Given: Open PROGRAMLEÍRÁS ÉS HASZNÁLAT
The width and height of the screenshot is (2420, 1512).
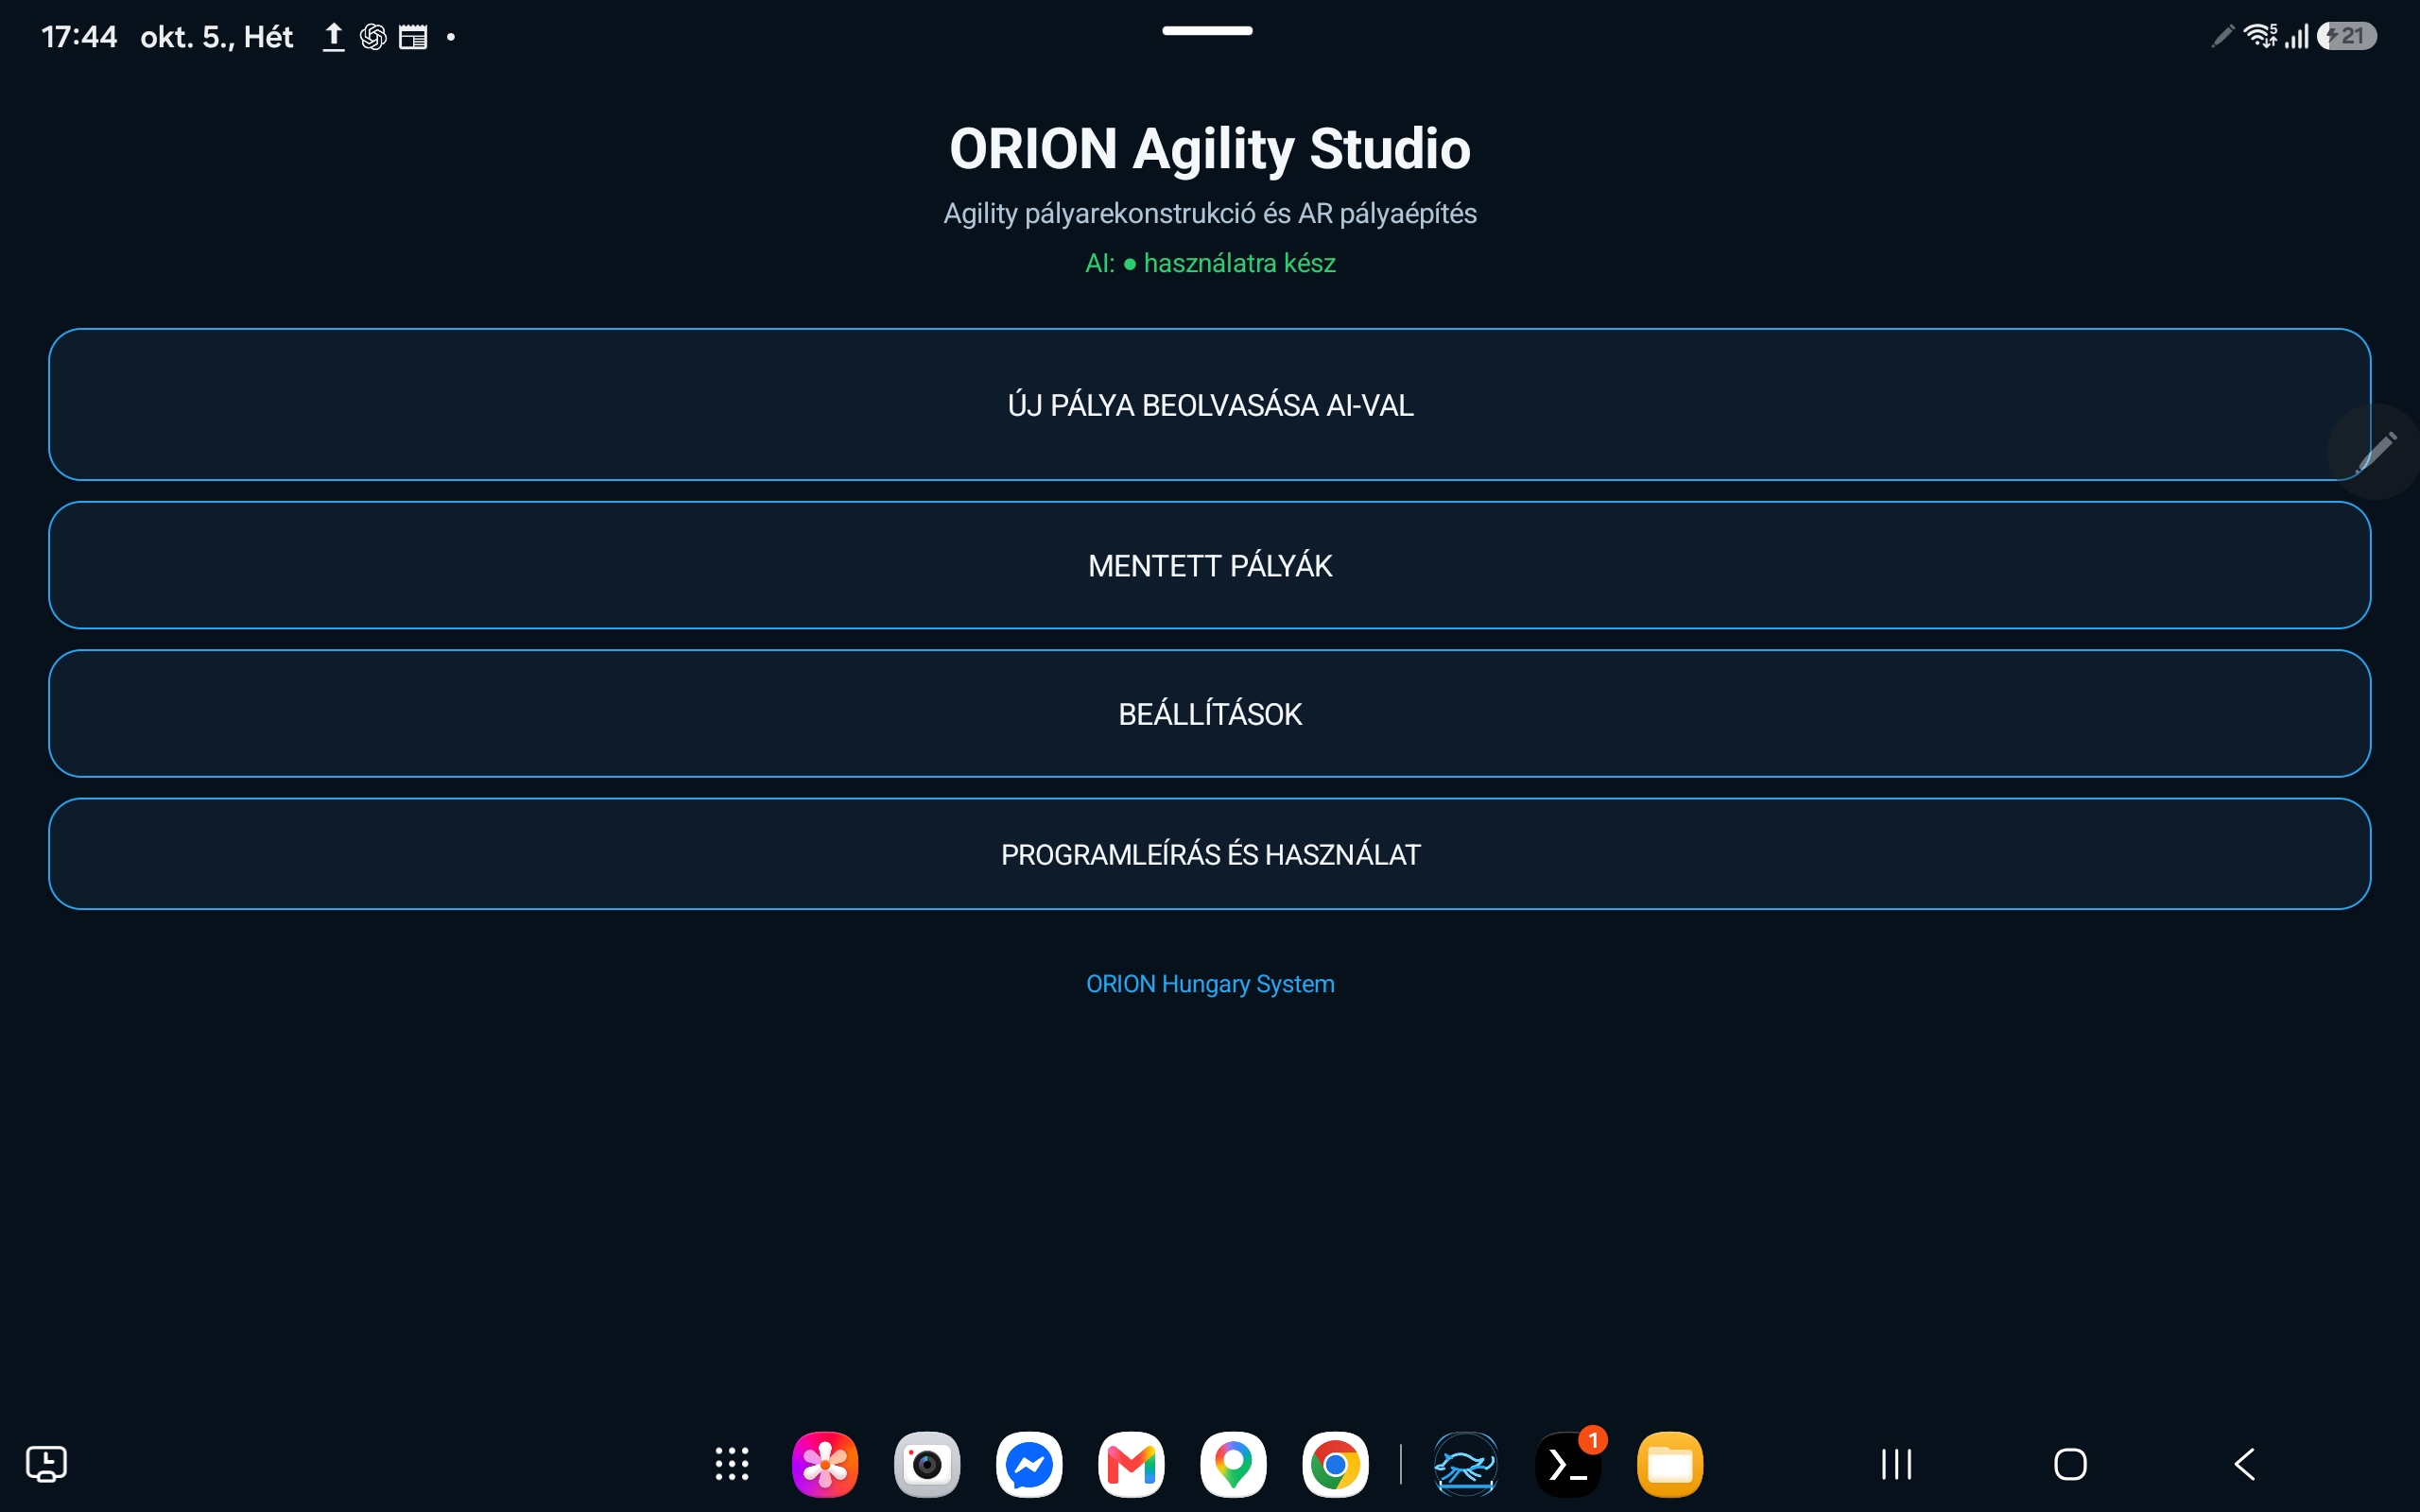Looking at the screenshot, I should [x=1209, y=854].
